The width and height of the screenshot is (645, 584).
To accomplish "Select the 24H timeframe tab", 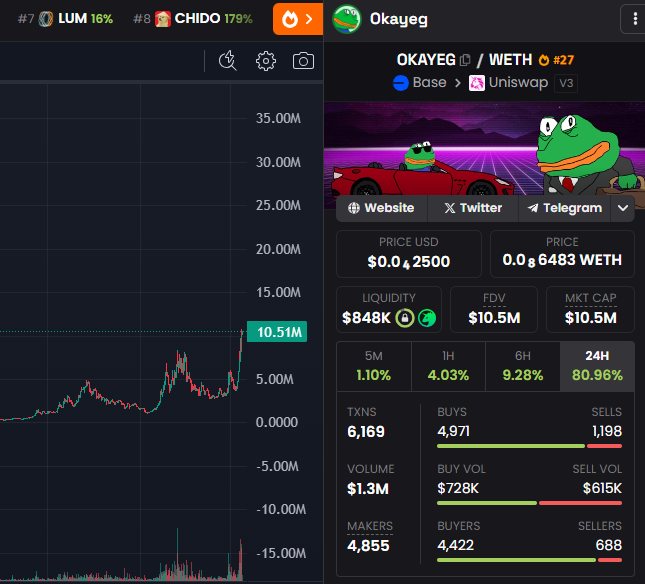I will [597, 366].
